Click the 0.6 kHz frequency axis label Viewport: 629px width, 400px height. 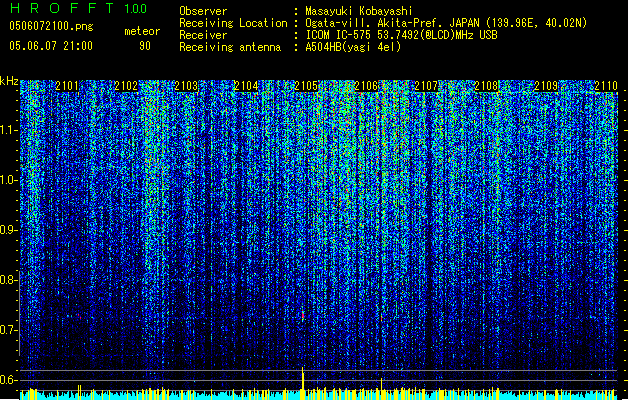(x=8, y=380)
